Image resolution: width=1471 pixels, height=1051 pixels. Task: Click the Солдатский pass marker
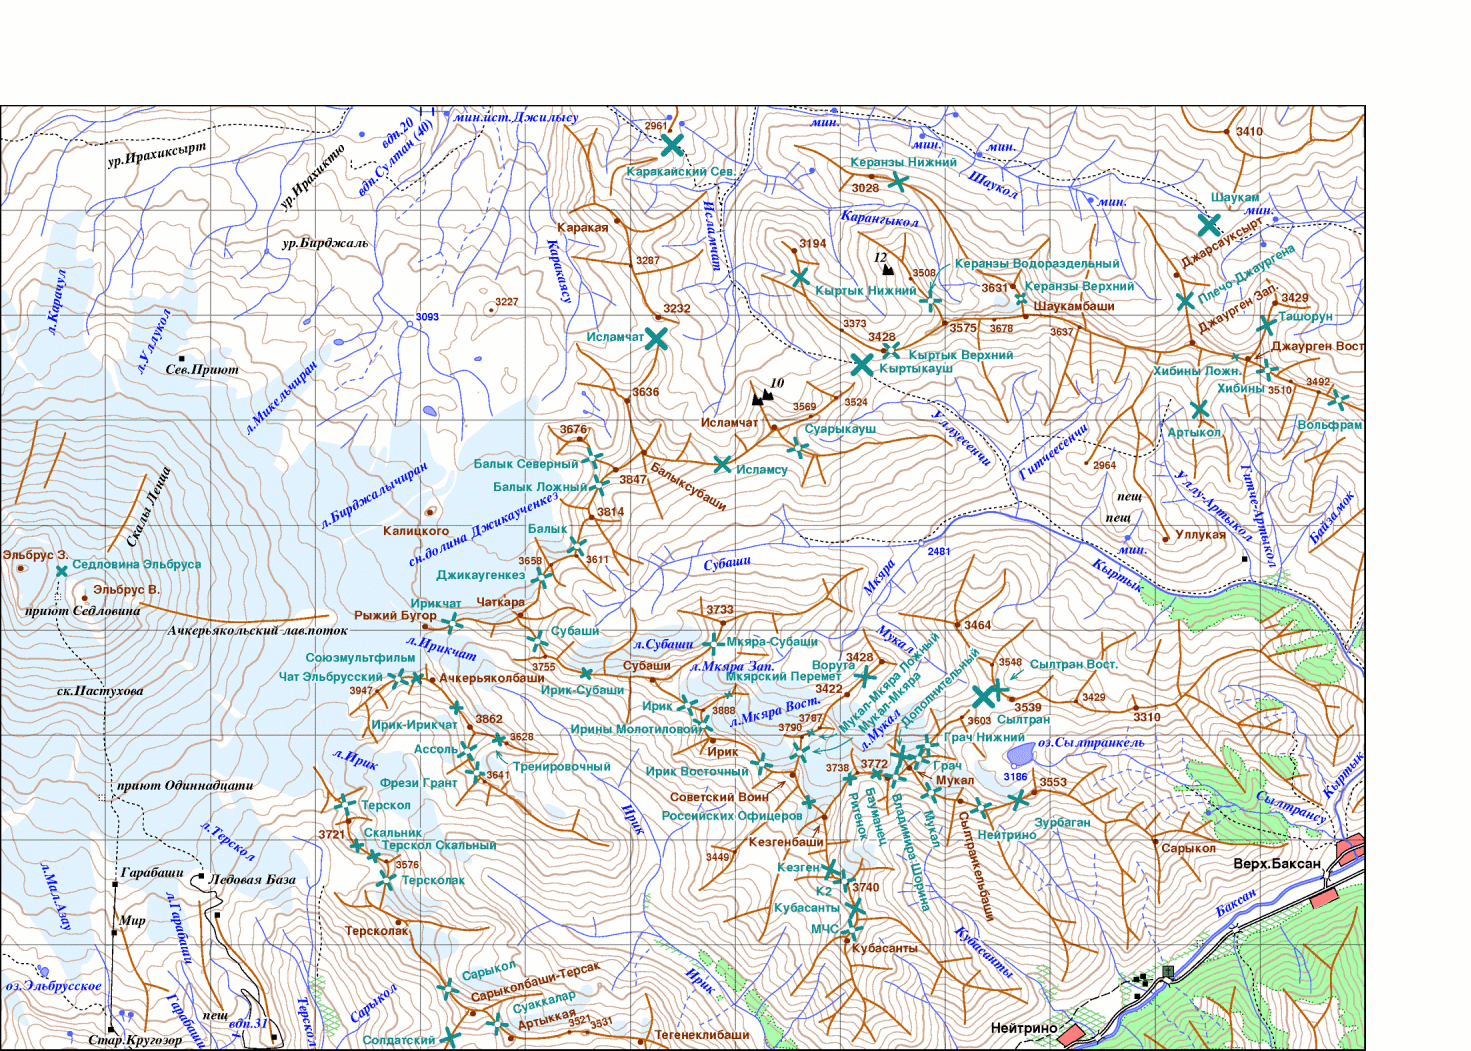tap(451, 1039)
